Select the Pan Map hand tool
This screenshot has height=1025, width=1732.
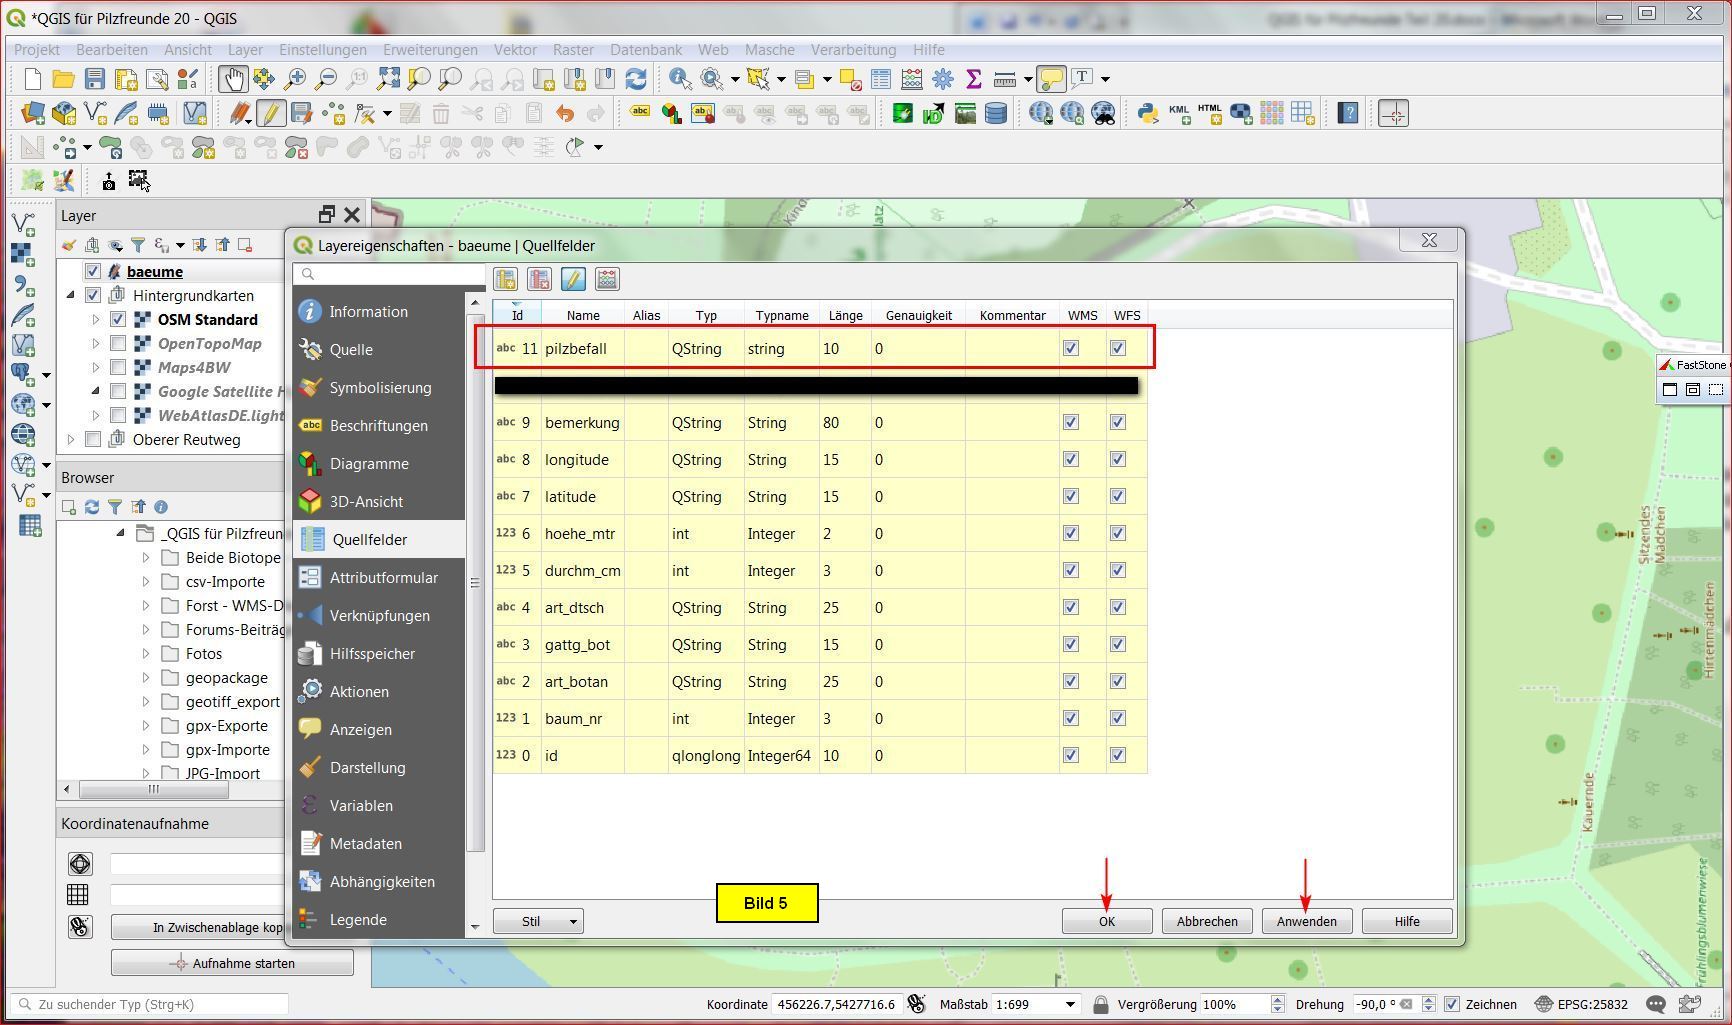233,79
